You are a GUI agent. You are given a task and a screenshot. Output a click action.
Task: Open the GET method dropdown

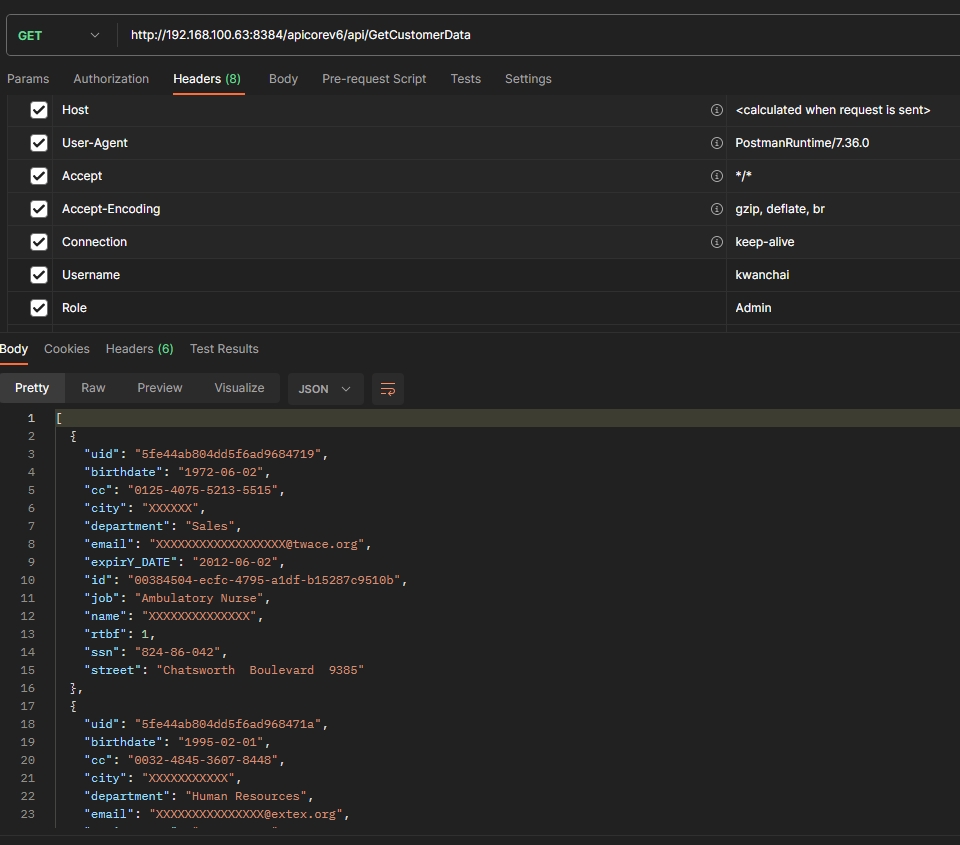point(60,35)
